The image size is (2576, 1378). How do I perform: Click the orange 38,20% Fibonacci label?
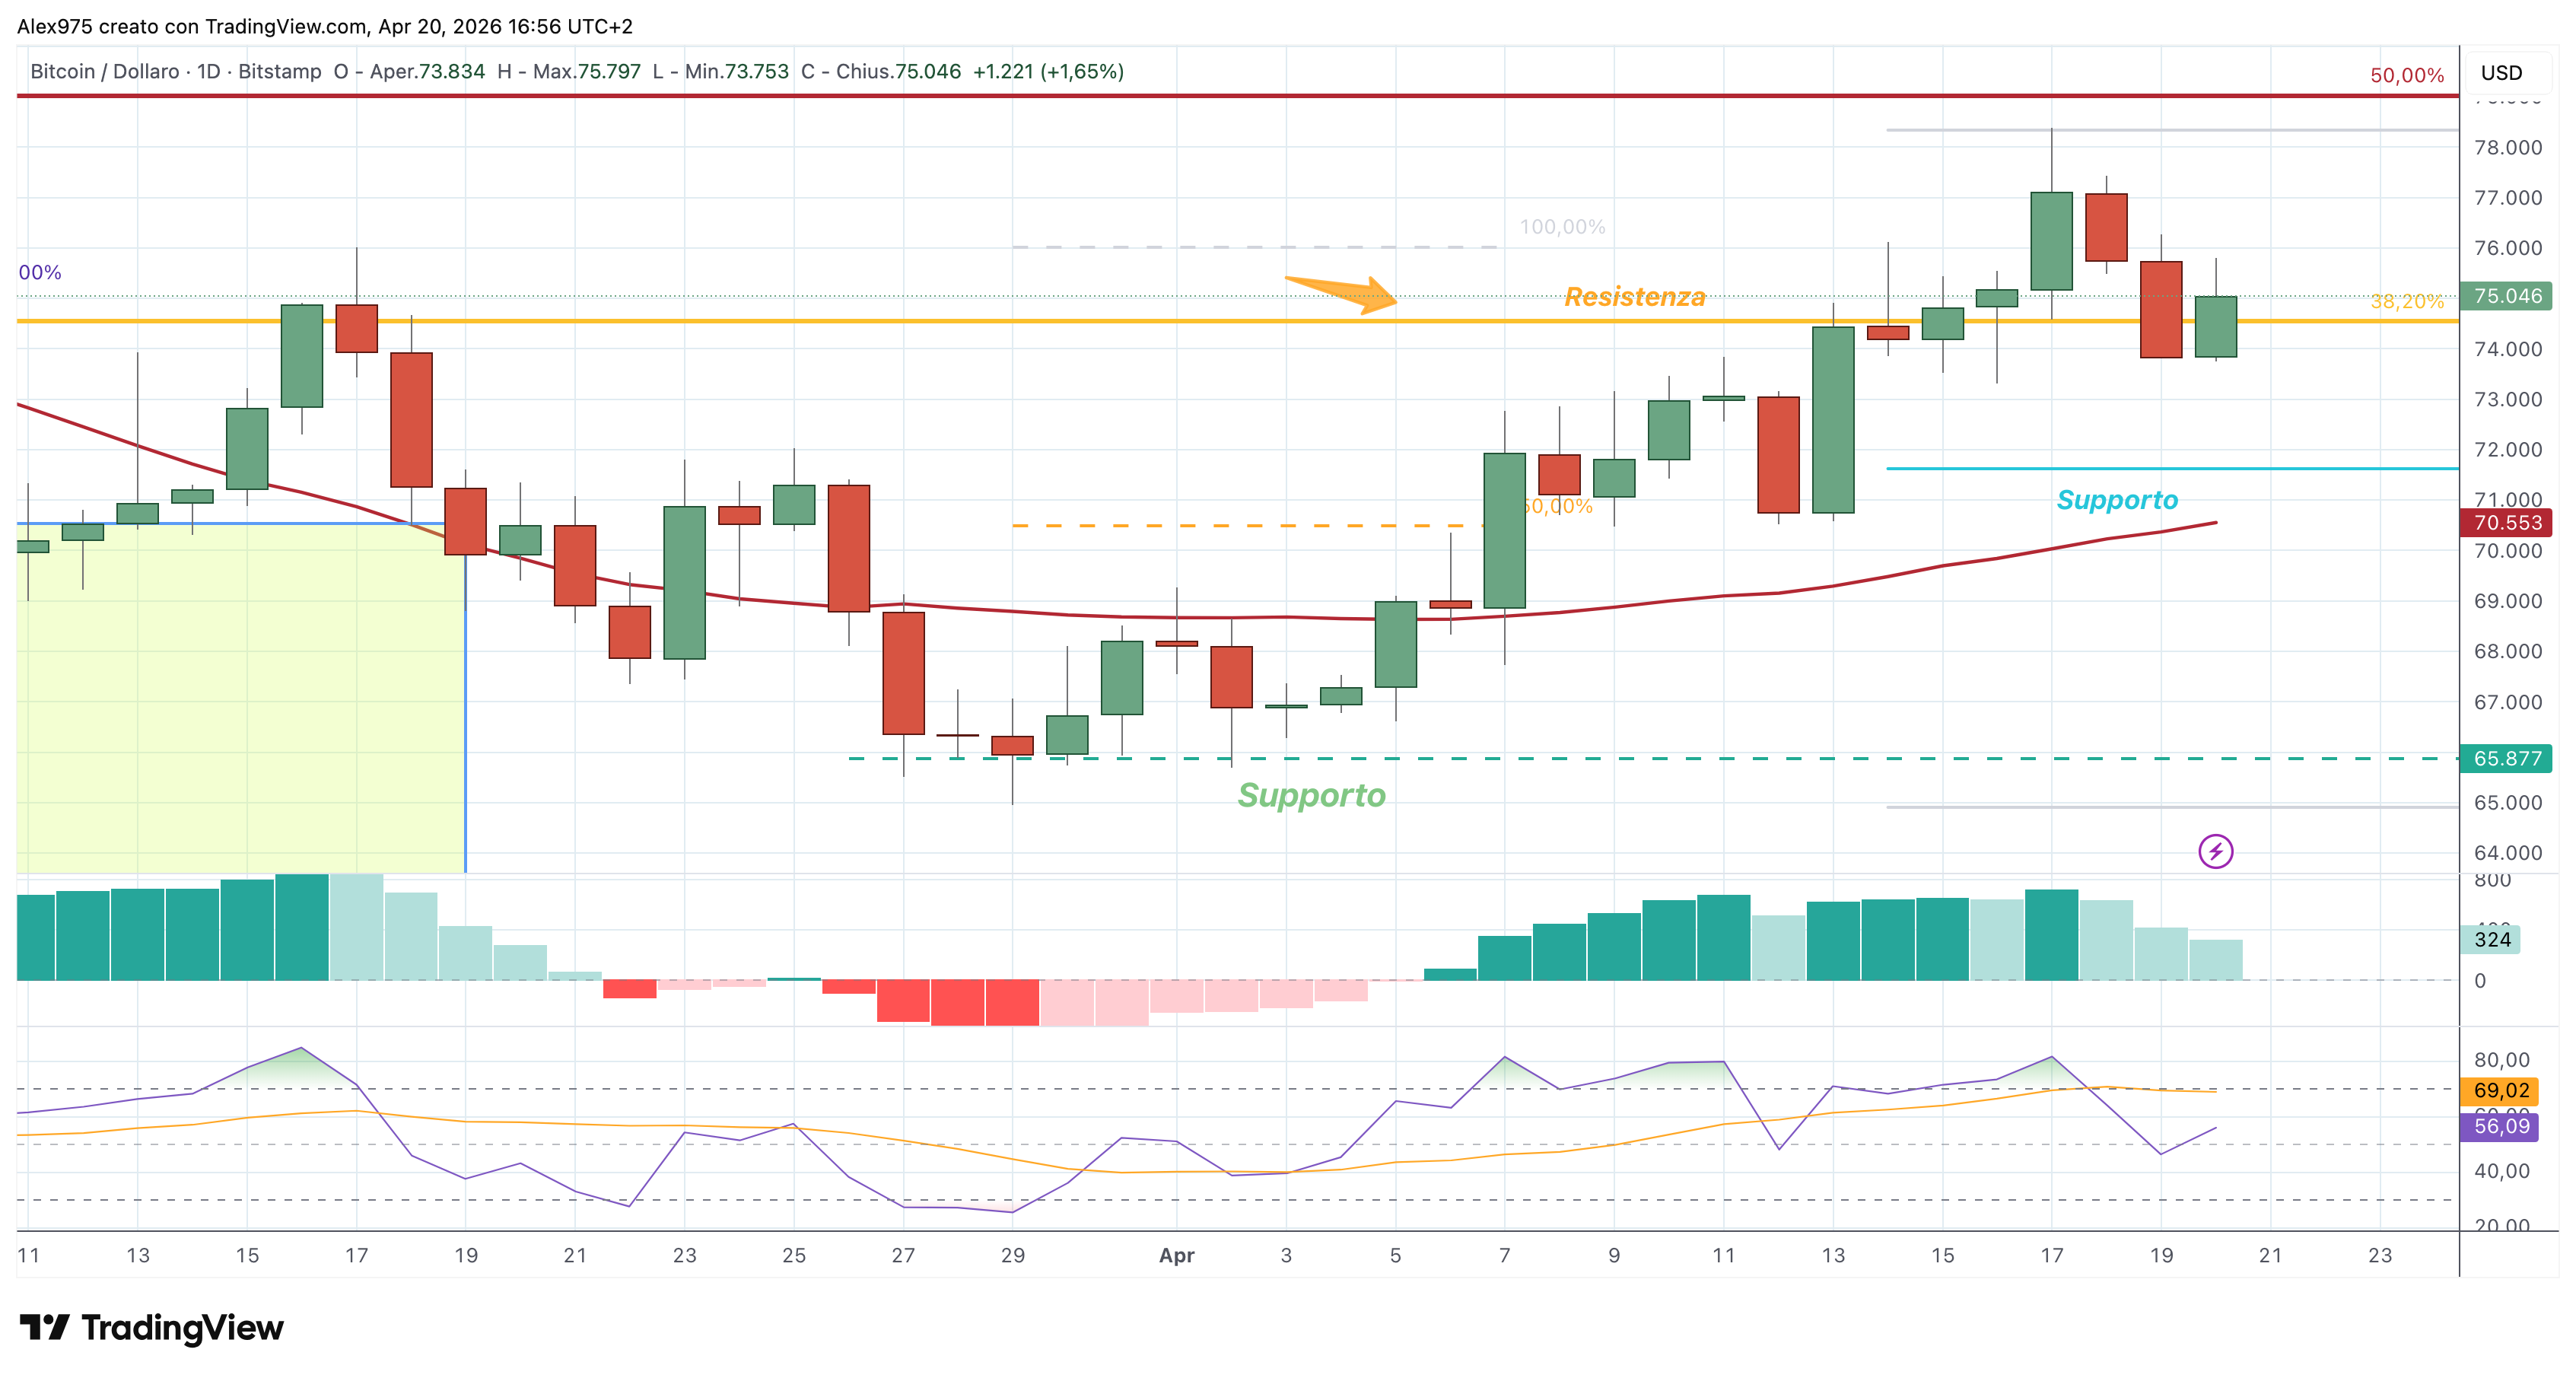coord(2407,301)
